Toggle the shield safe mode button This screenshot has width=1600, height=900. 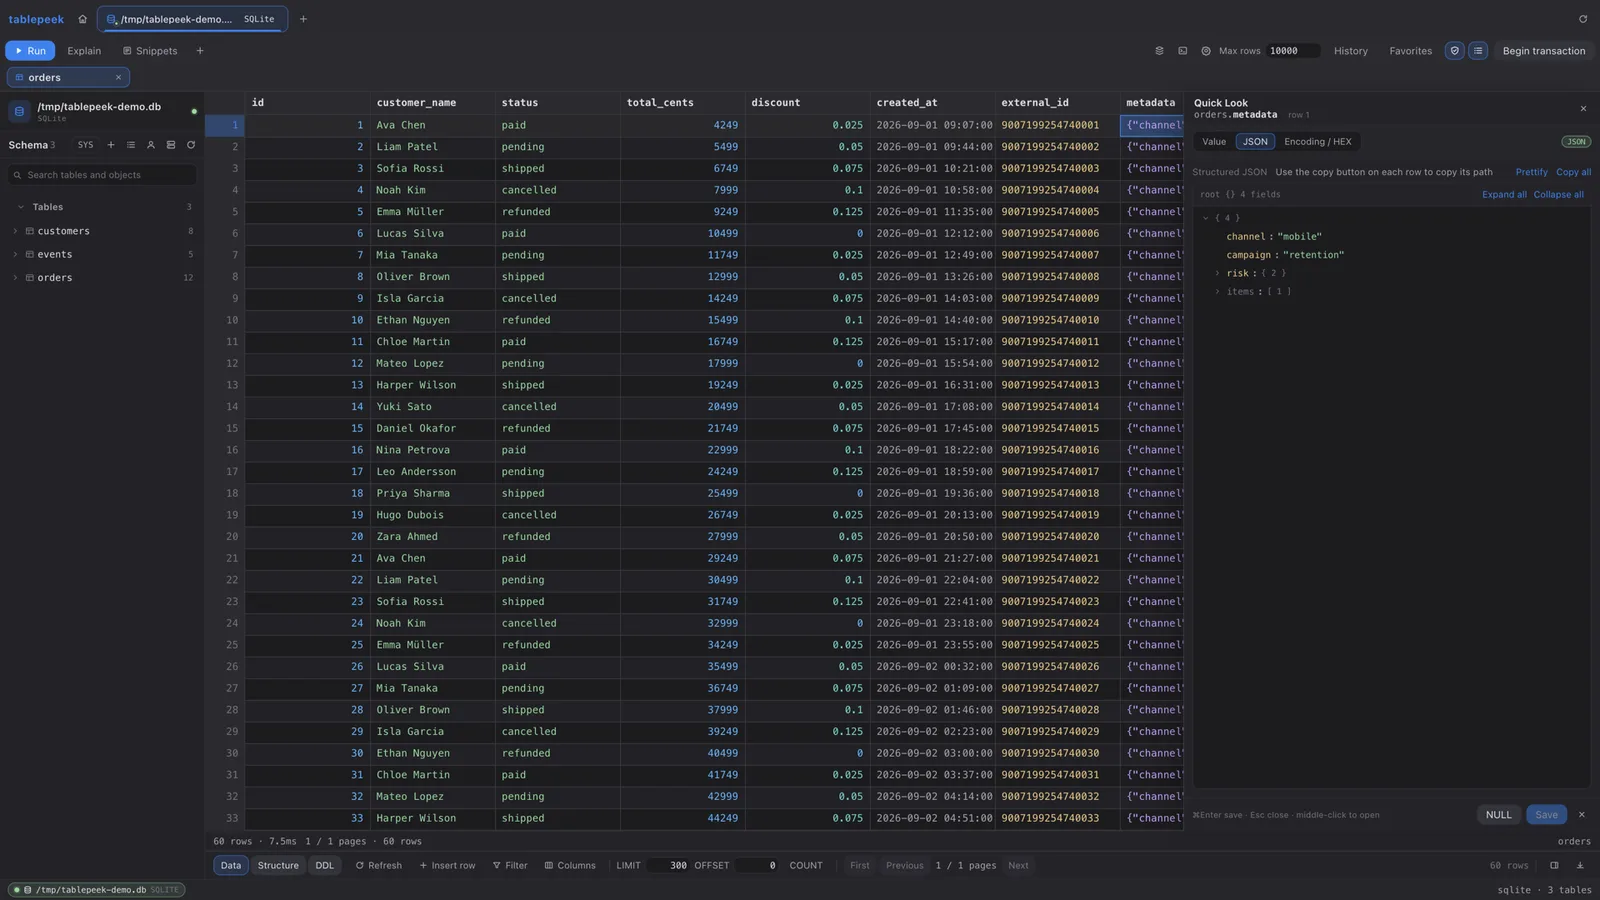click(1455, 51)
